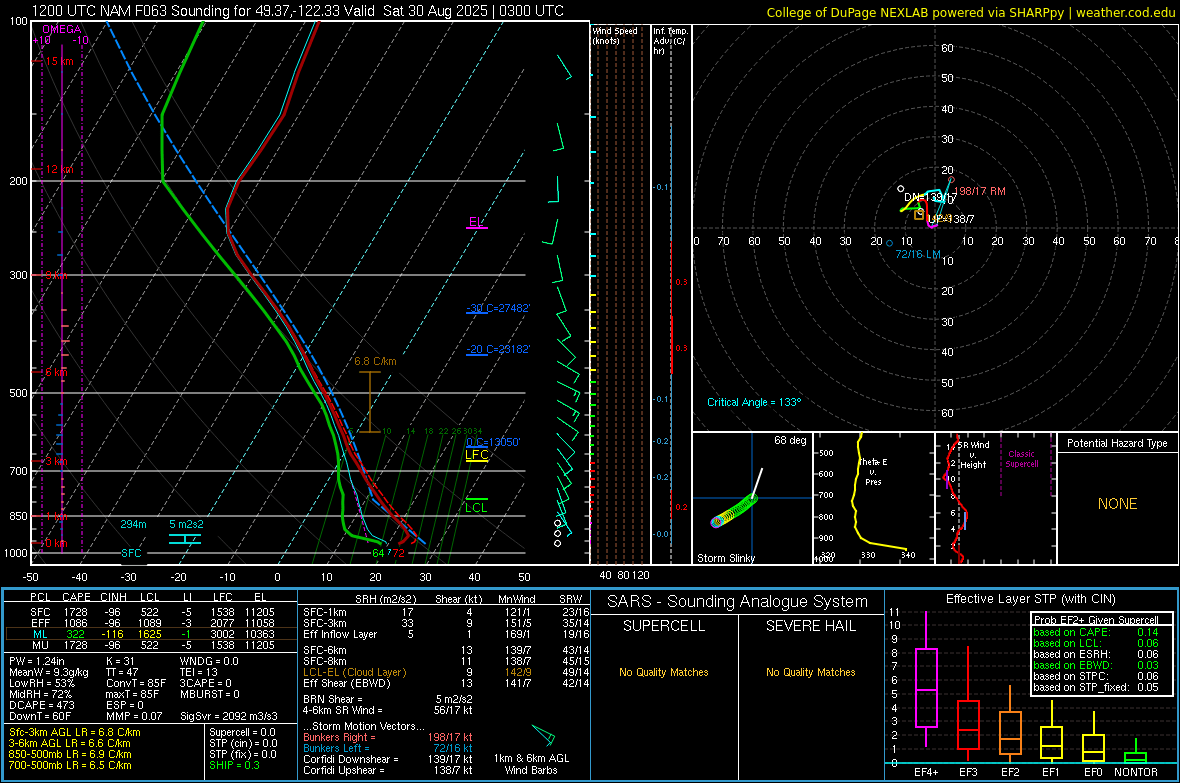Click 'Prob EF2+ Given Supercell' header
Screen dimensions: 1180x783
[1096, 620]
